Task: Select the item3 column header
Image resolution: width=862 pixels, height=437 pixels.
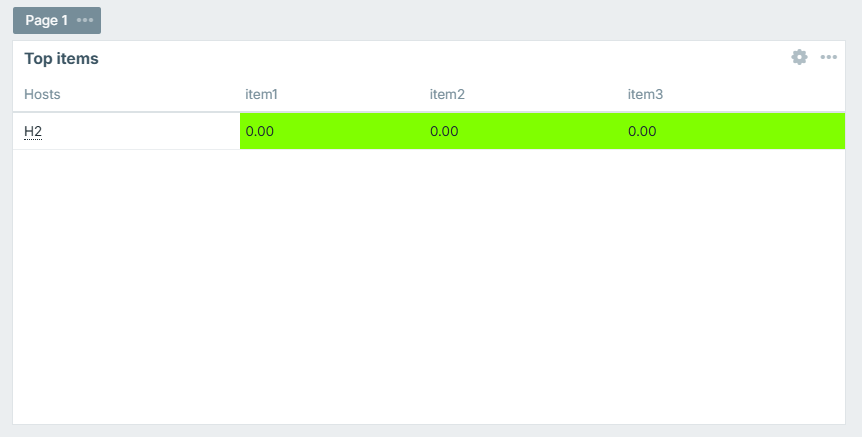Action: (645, 94)
